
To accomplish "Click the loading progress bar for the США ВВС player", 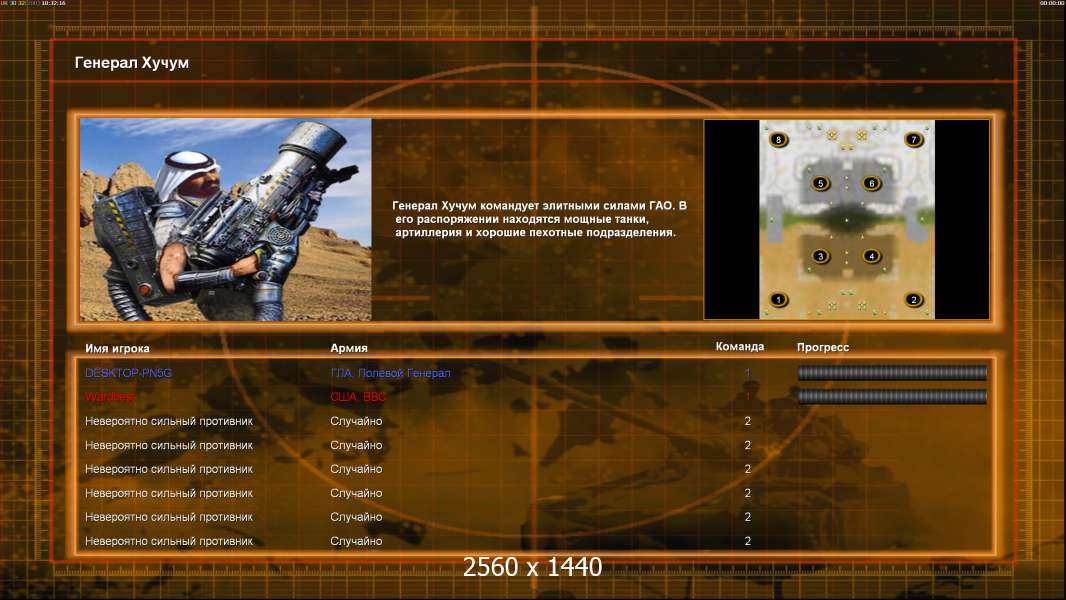I will coord(892,397).
